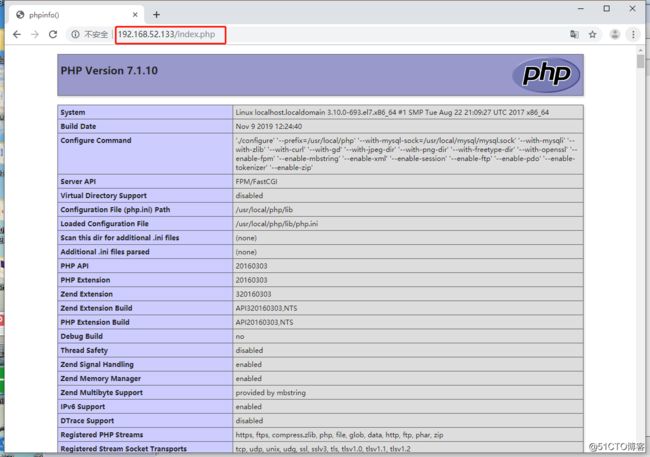Click the Configuration File (php.ini) Path label
The width and height of the screenshot is (650, 457).
[115, 210]
